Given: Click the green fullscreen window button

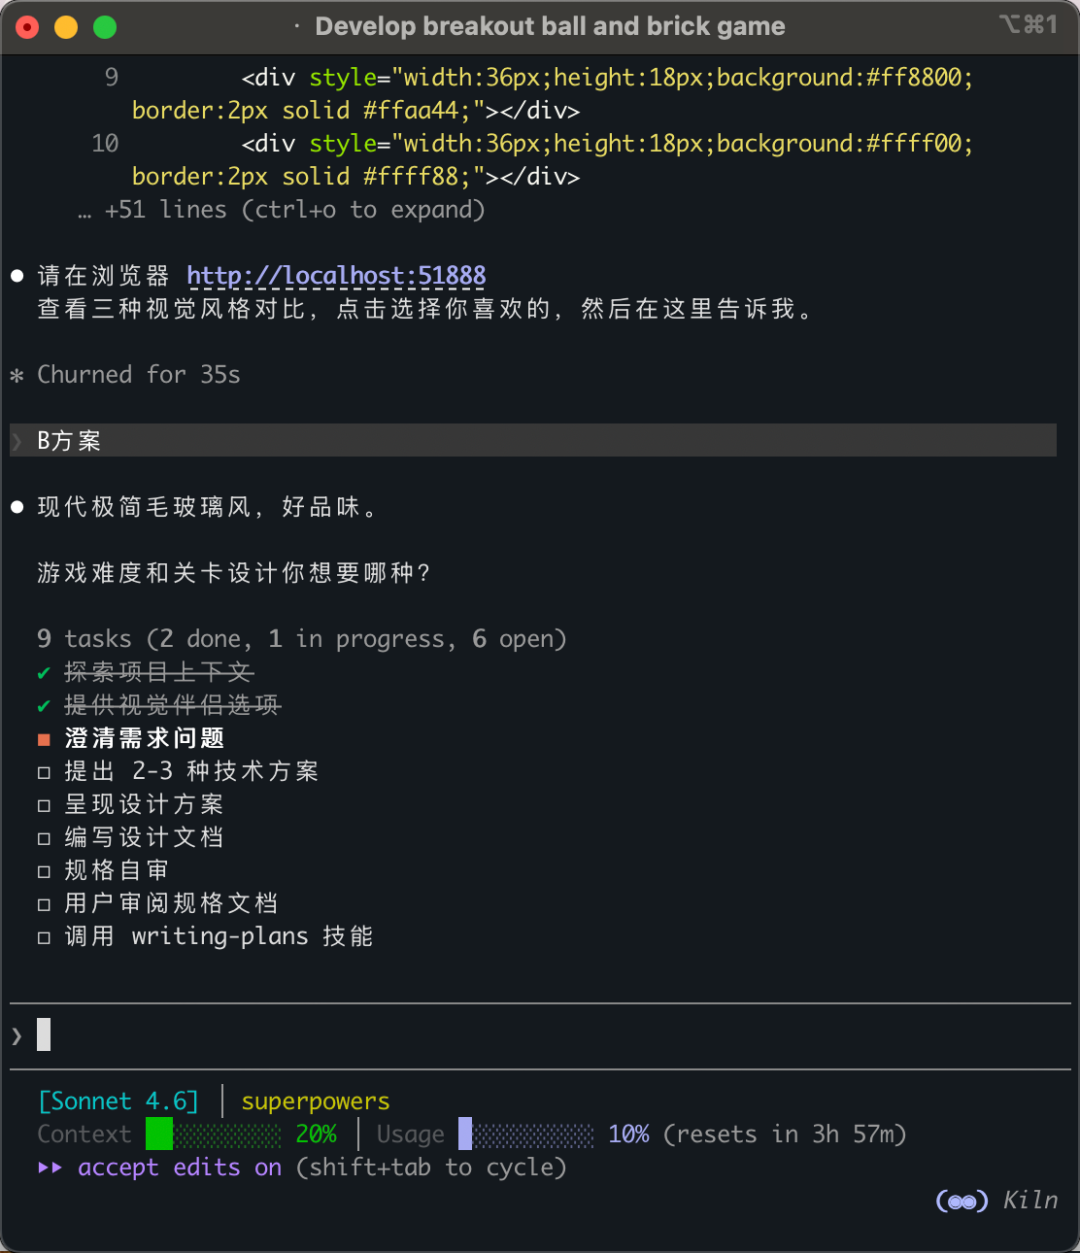Looking at the screenshot, I should 105,27.
